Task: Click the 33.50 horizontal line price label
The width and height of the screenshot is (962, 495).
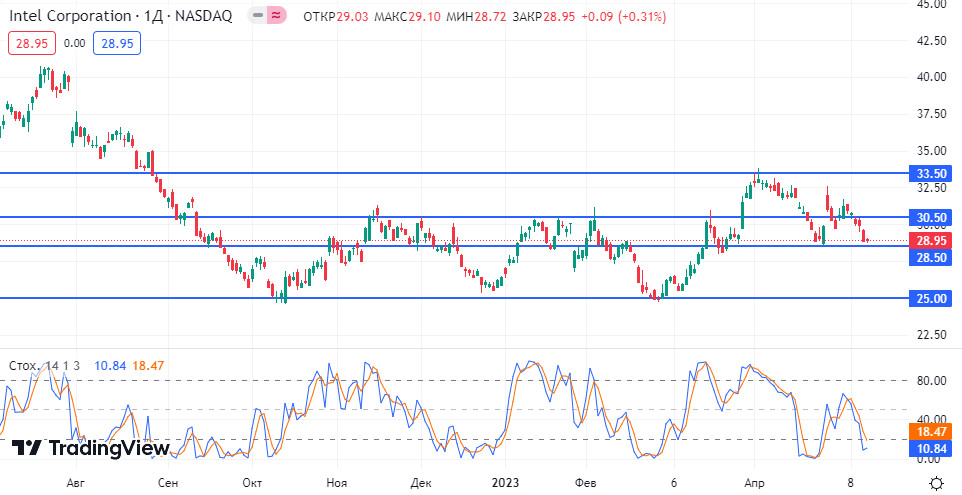Action: (x=930, y=173)
